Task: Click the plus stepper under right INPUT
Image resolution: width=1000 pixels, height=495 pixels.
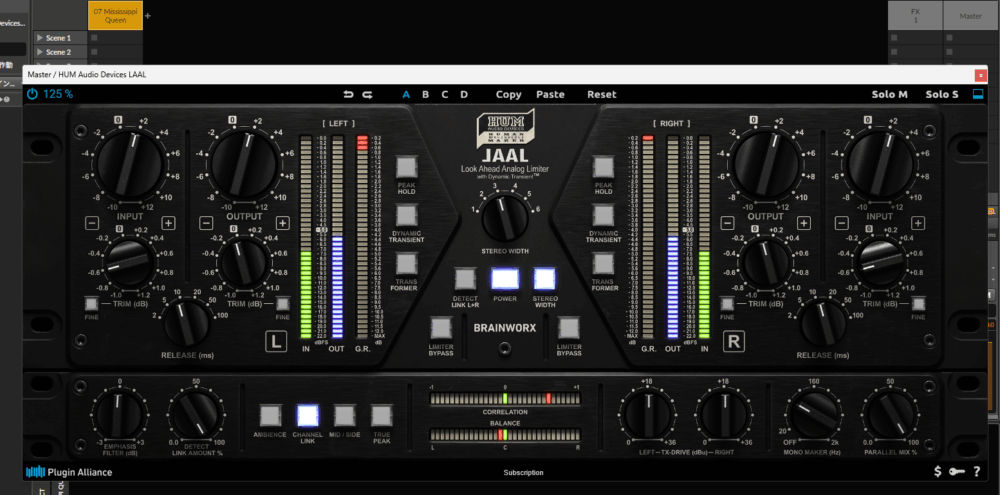Action: 918,223
